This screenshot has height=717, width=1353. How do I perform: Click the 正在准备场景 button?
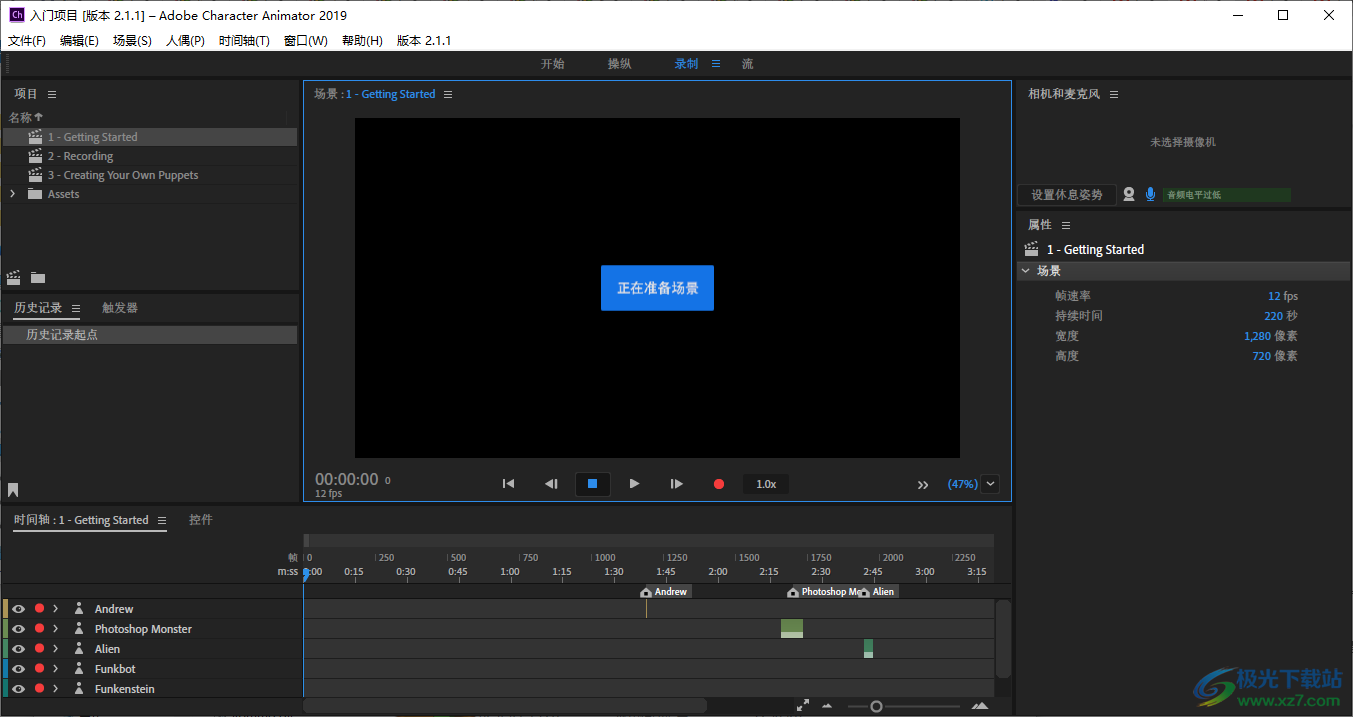coord(657,288)
